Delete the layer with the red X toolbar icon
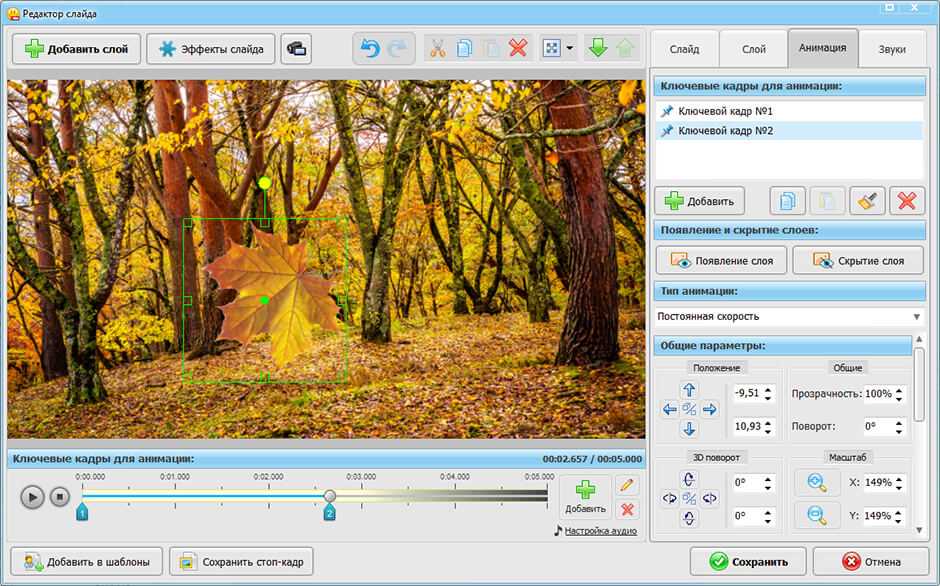Image resolution: width=940 pixels, height=586 pixels. pos(518,48)
